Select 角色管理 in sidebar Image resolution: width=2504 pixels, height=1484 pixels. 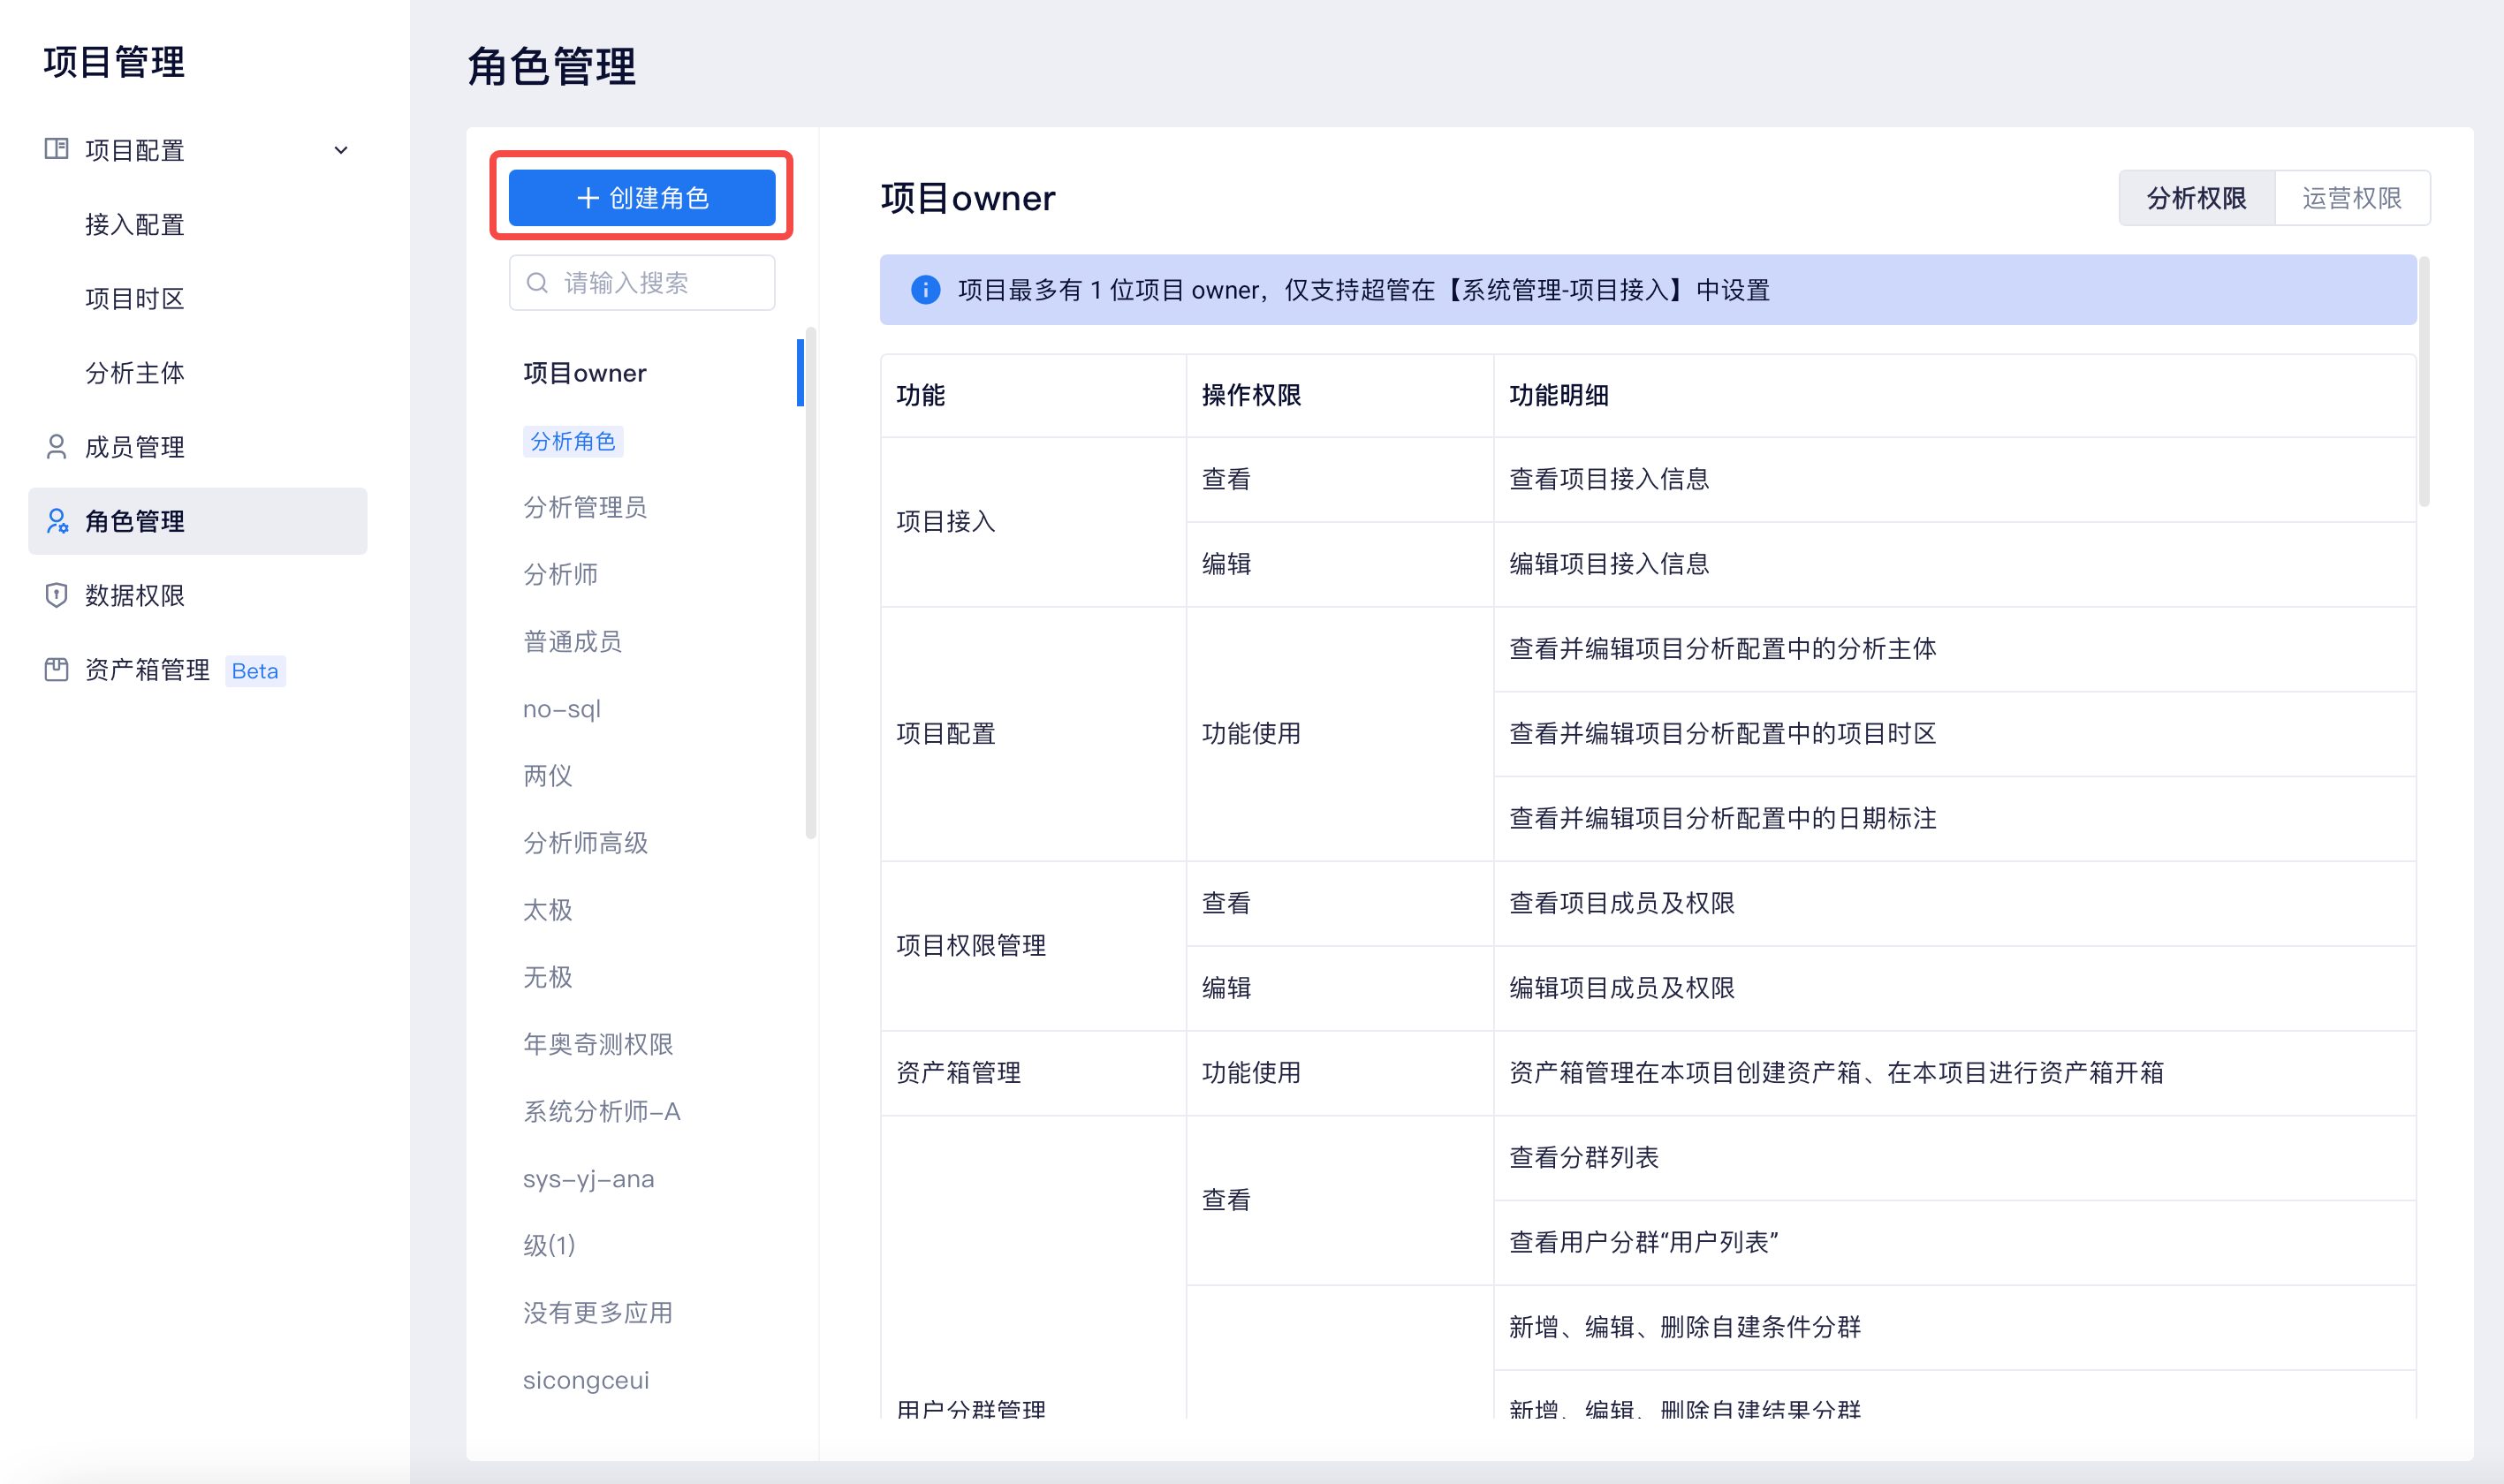click(x=198, y=521)
